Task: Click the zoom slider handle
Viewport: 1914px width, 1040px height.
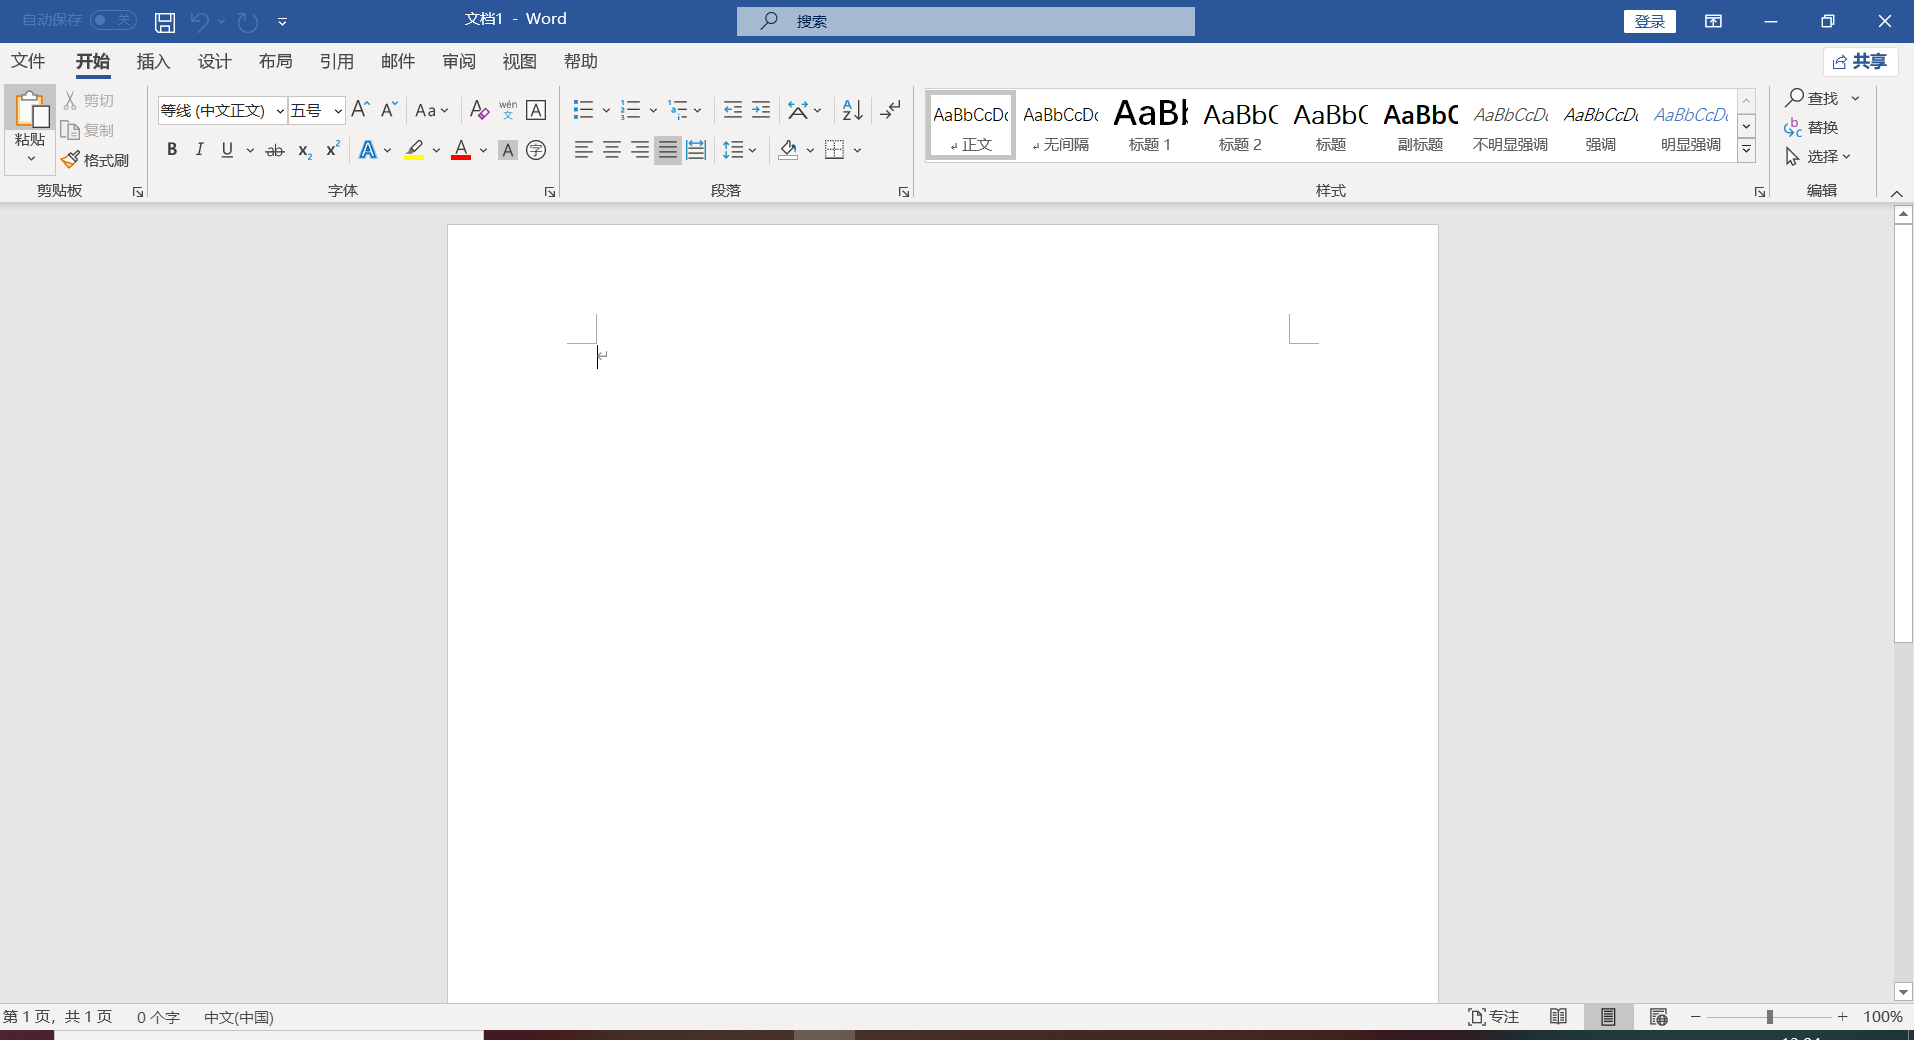Action: click(x=1770, y=1017)
